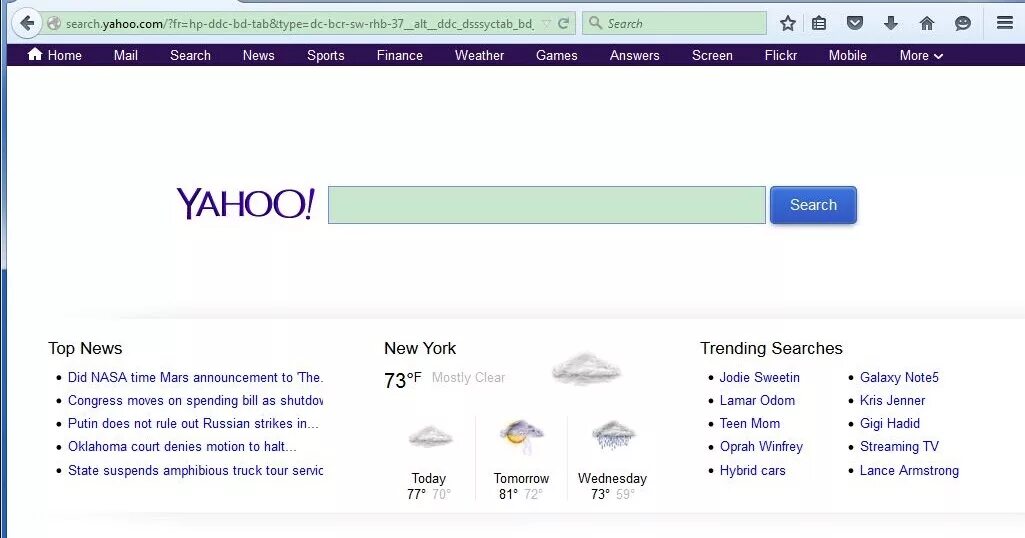Go back with the browser back arrow
The width and height of the screenshot is (1025, 538).
click(27, 24)
